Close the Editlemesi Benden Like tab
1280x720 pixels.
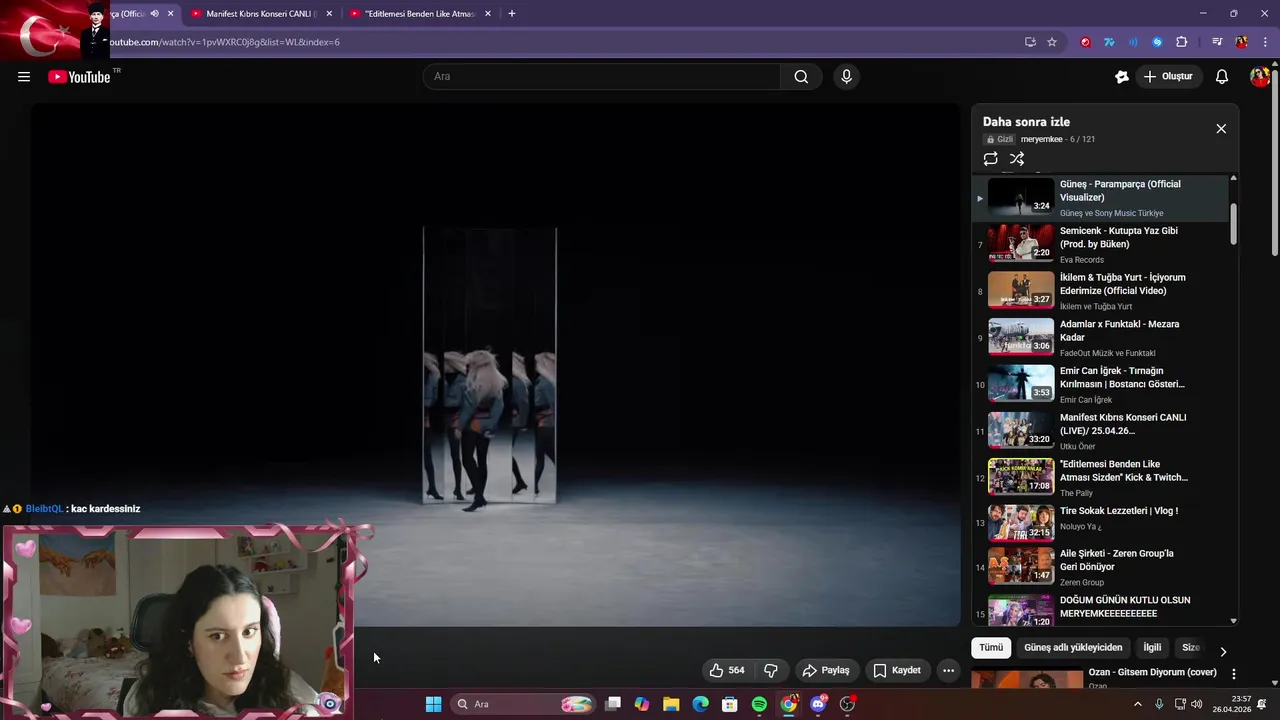pos(488,14)
